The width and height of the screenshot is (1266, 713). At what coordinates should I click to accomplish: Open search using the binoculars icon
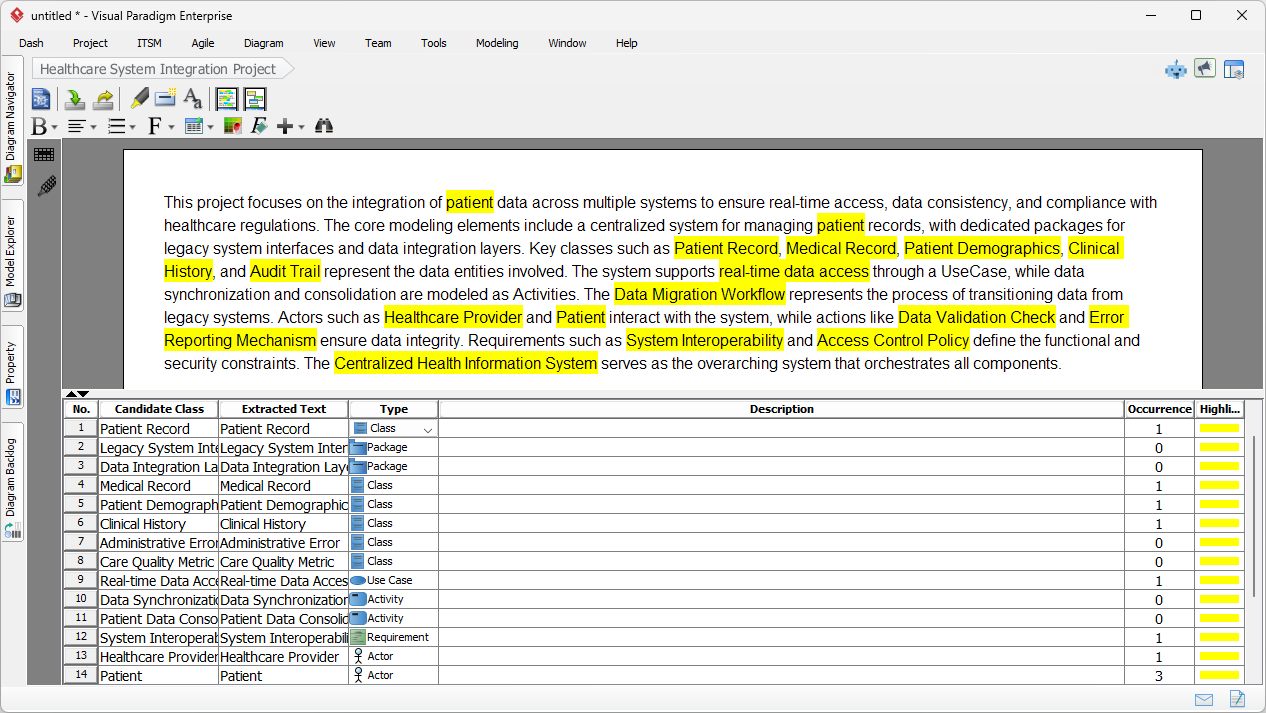(x=323, y=126)
